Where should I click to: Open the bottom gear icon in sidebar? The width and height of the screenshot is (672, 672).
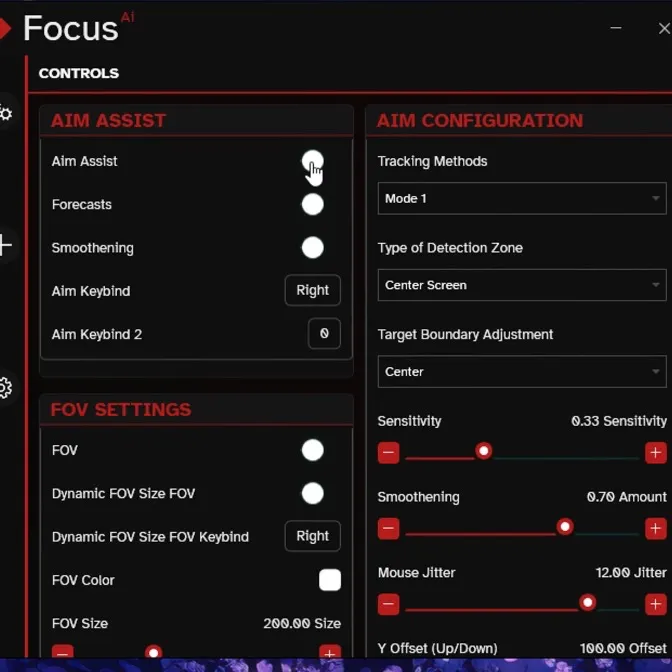(6, 388)
